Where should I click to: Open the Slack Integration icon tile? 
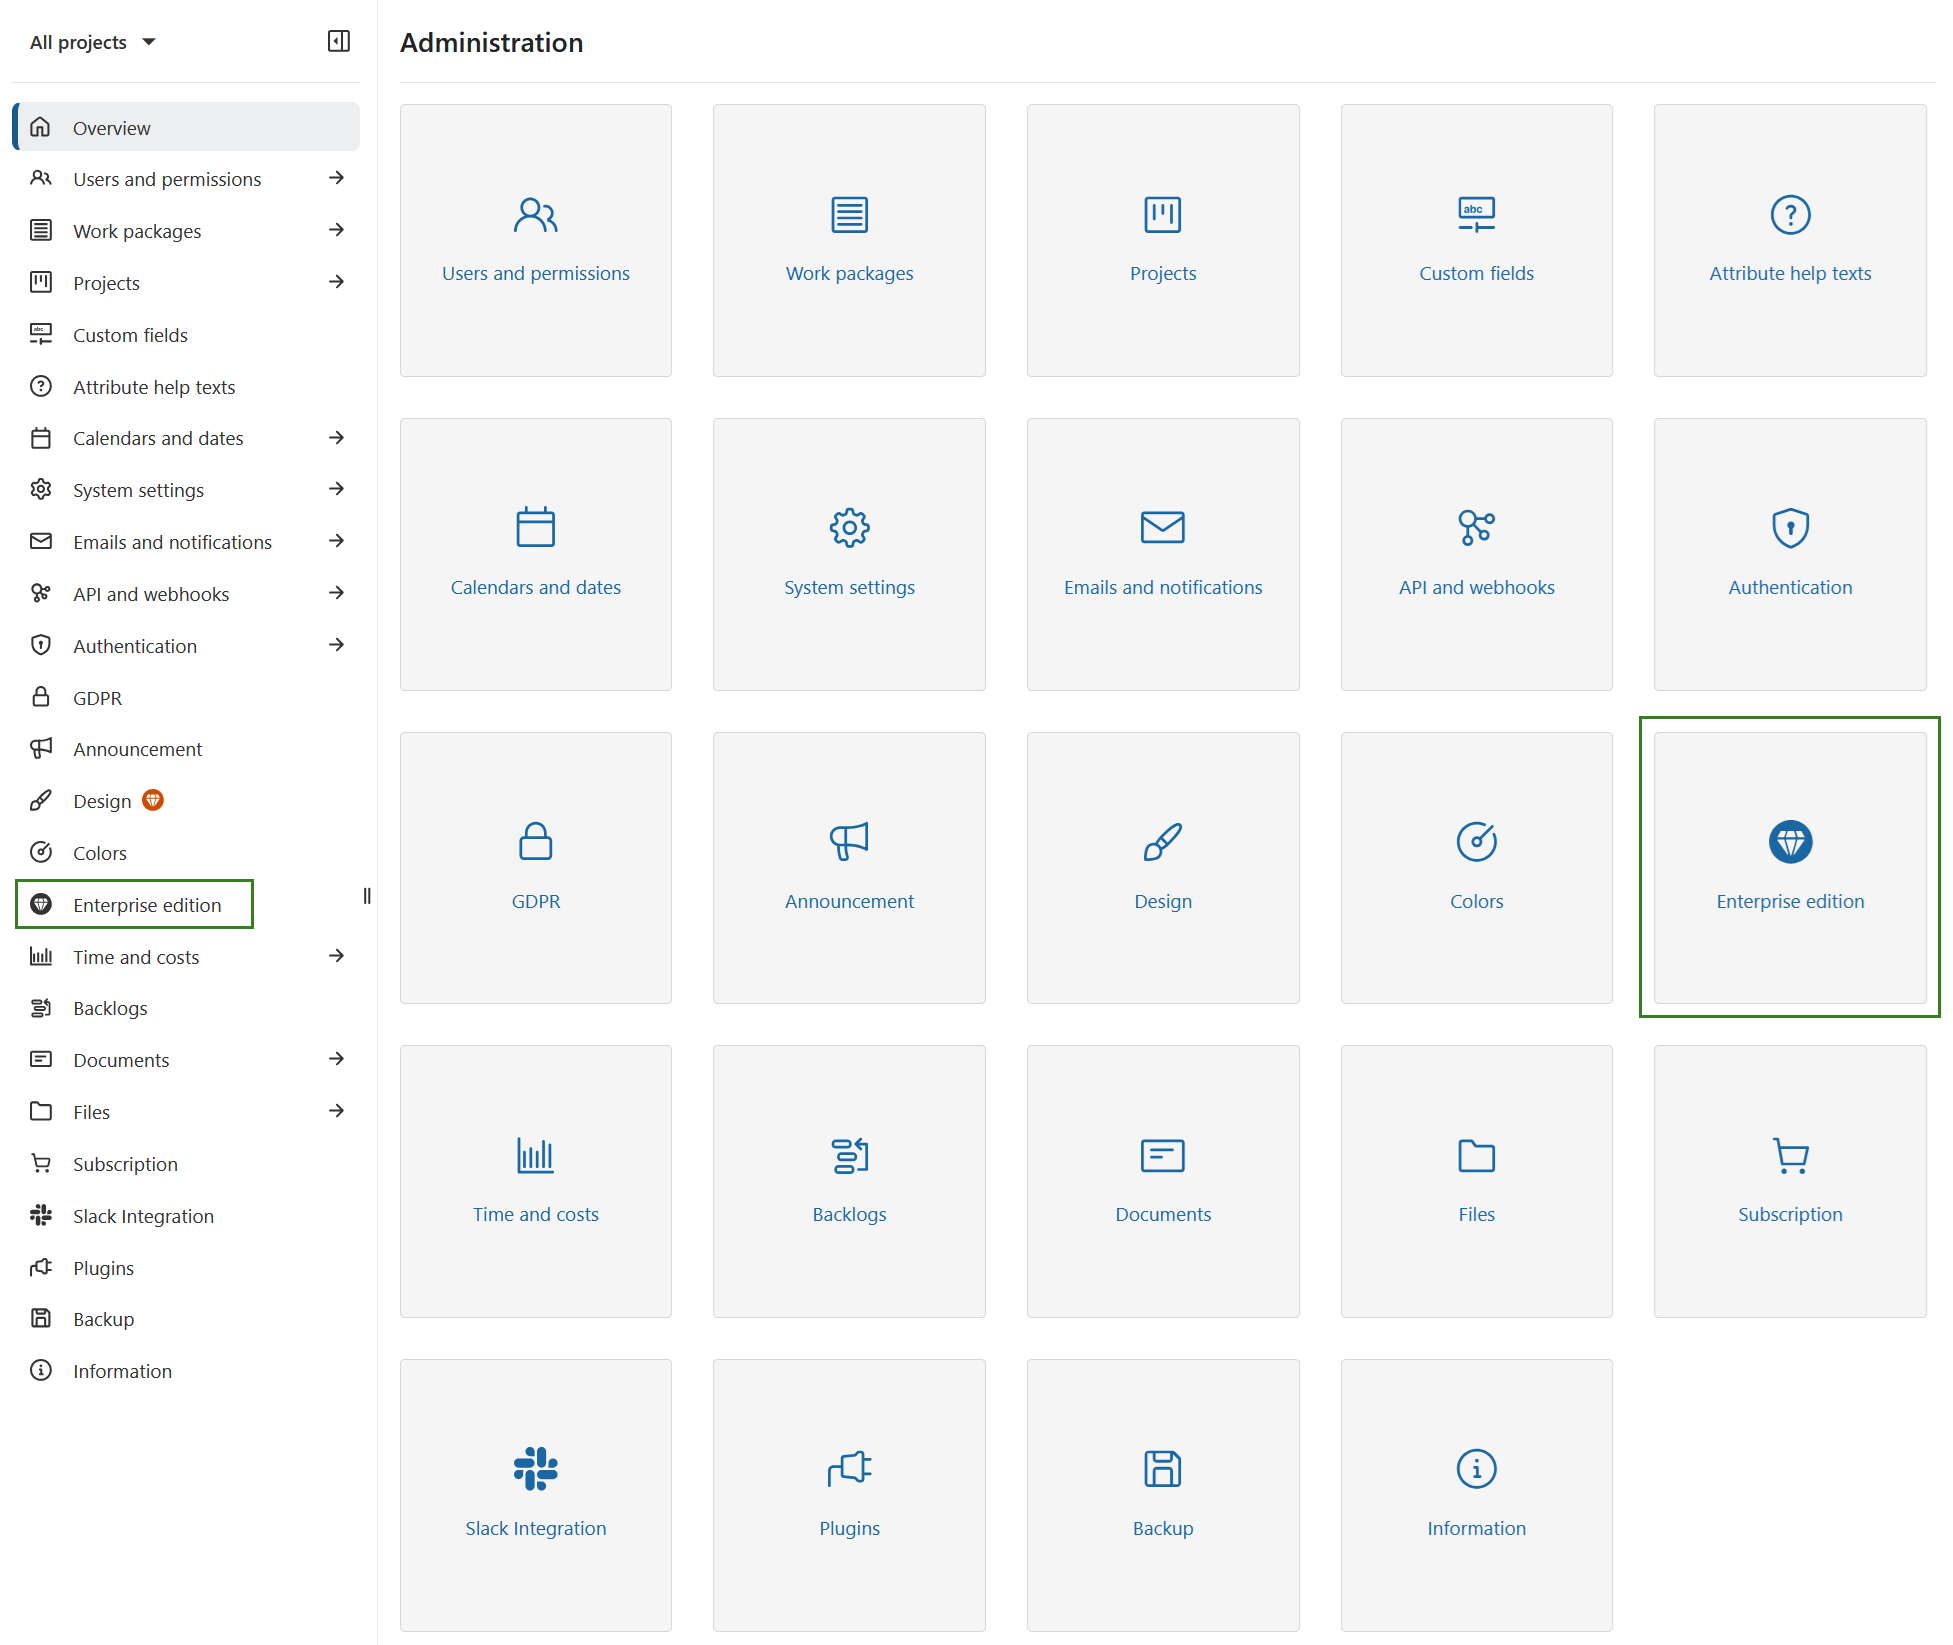536,1495
